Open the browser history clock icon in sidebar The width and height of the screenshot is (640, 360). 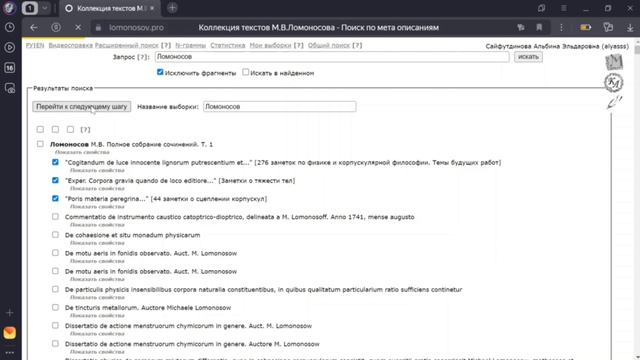point(10,27)
